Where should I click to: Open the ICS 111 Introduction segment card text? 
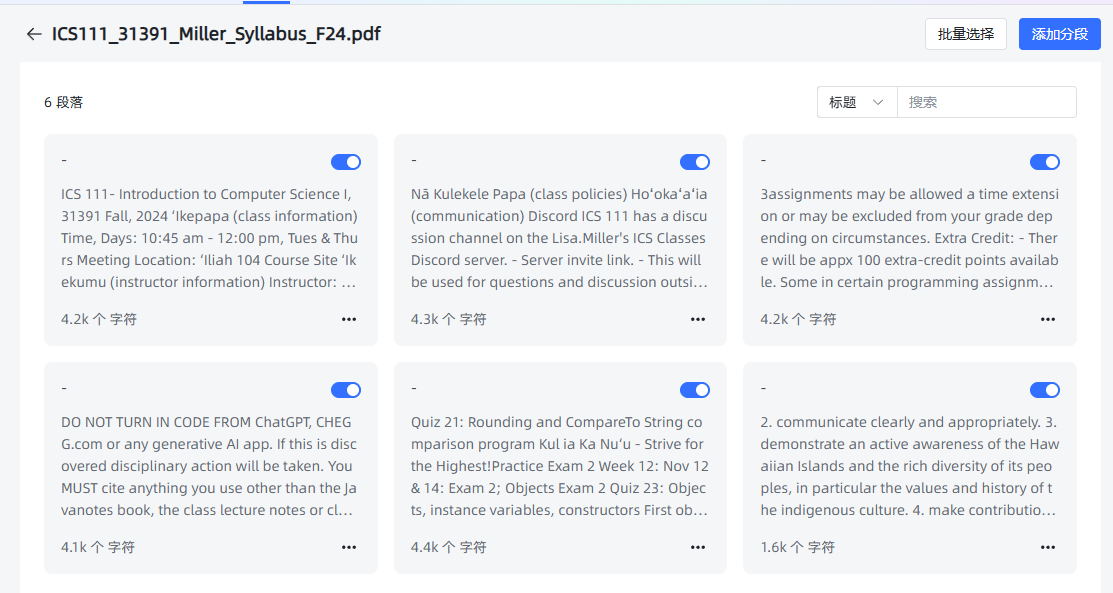pyautogui.click(x=209, y=238)
